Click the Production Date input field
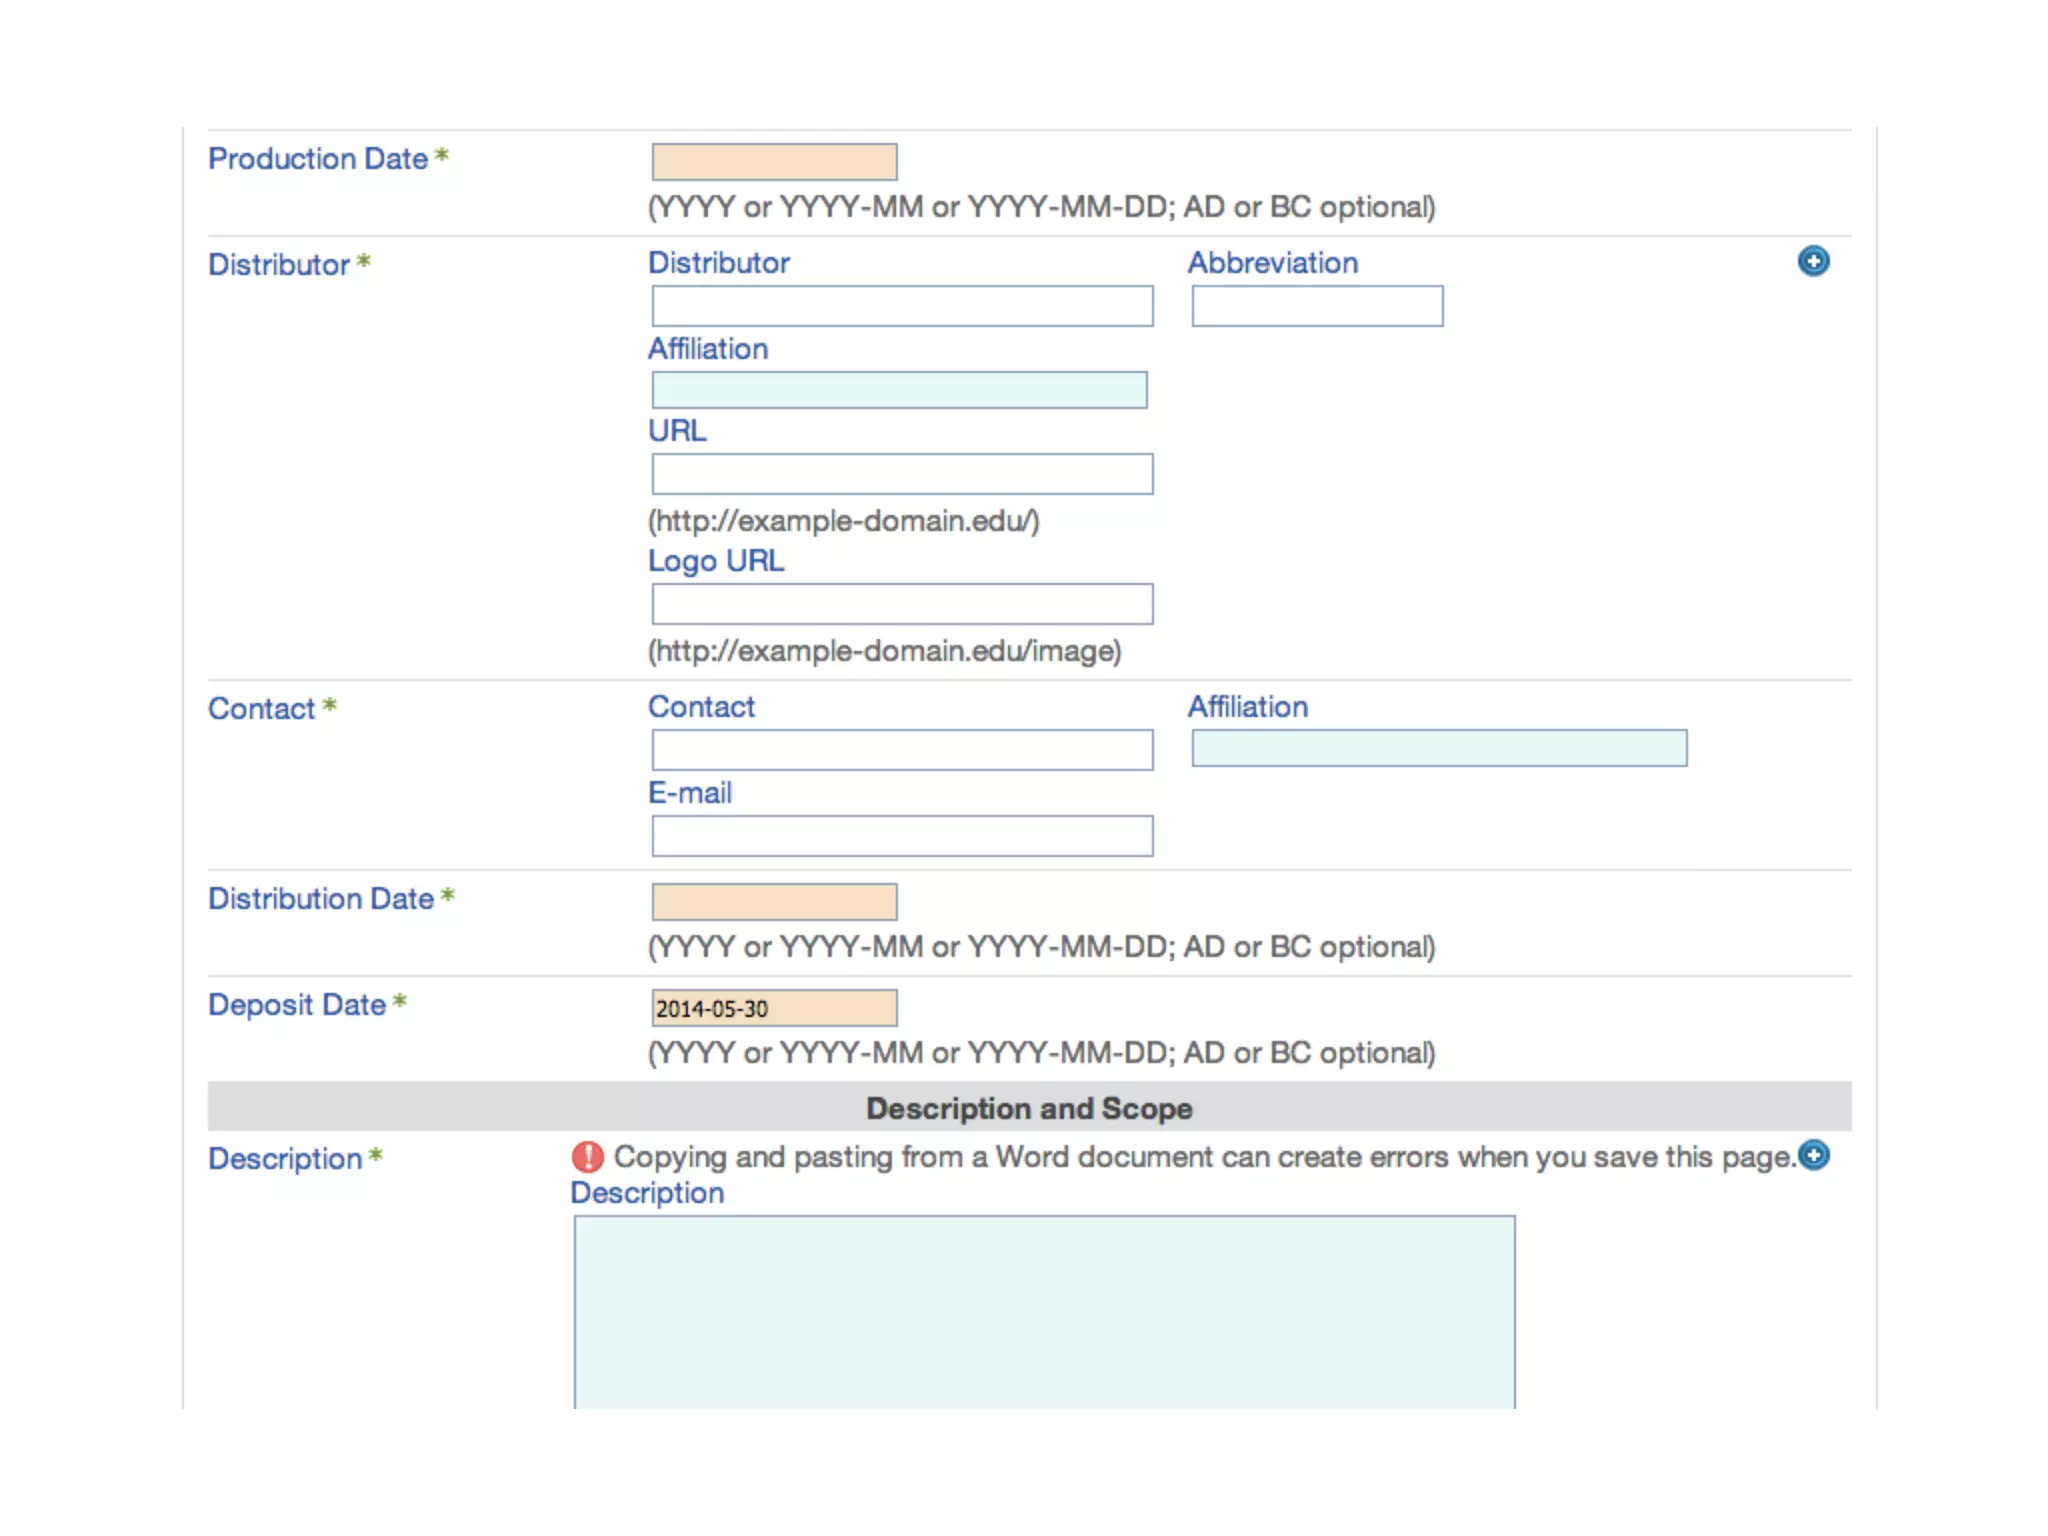2048x1536 pixels. (774, 162)
